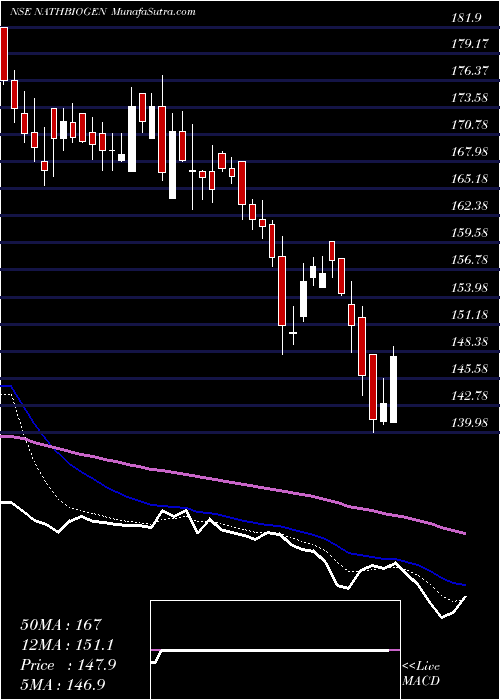This screenshot has width=500, height=700.
Task: Click the 162.38 price axis label
Action: pyautogui.click(x=470, y=206)
